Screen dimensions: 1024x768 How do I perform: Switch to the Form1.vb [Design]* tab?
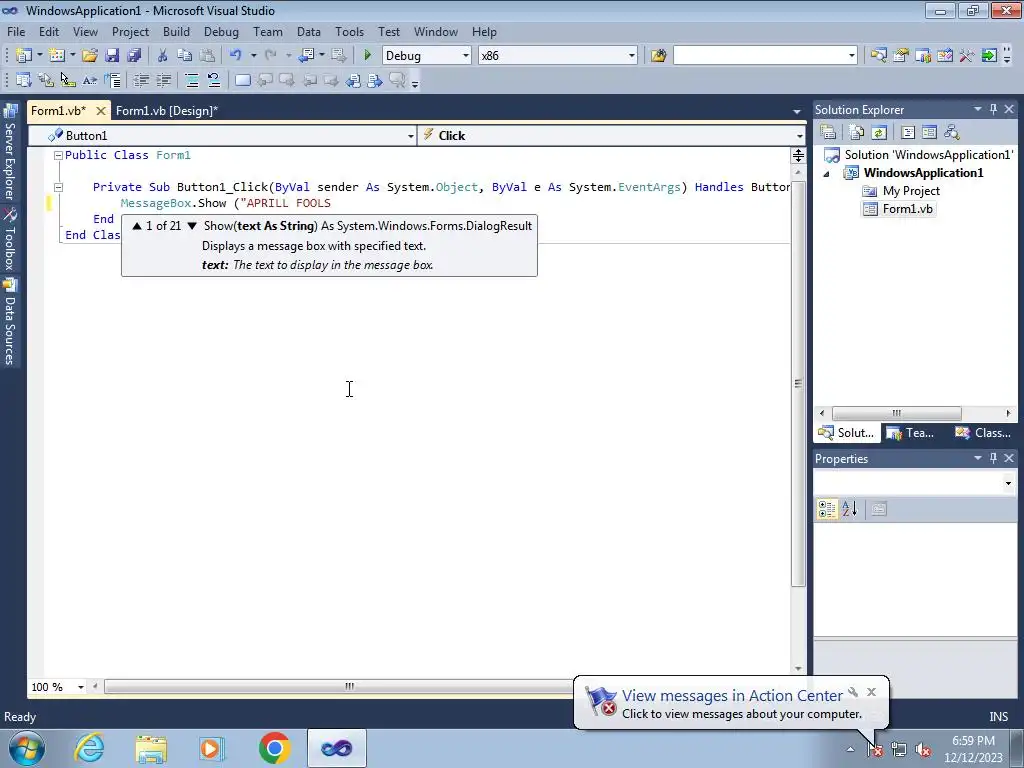(x=167, y=111)
